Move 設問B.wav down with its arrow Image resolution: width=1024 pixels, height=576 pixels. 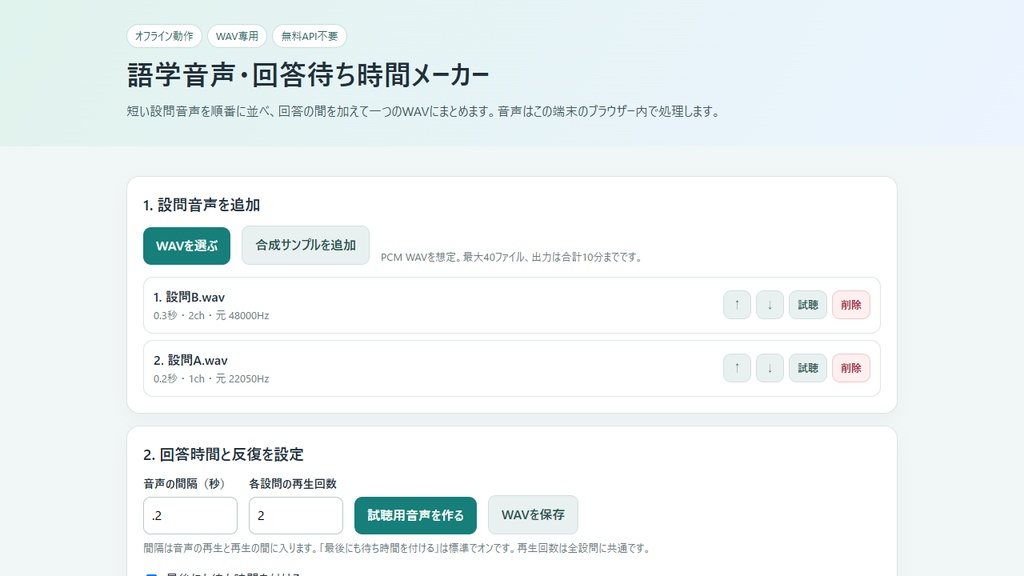tap(769, 305)
